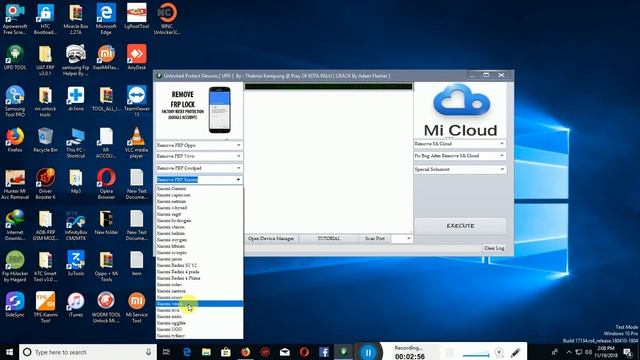The height and width of the screenshot is (360, 640).
Task: Pick Xiaomi Redmi 4 prada entry
Action: click(199, 272)
